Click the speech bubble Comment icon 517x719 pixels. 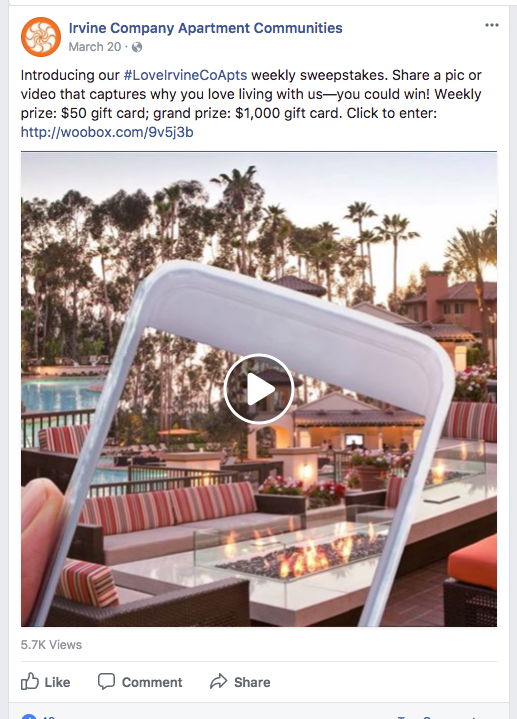point(106,681)
